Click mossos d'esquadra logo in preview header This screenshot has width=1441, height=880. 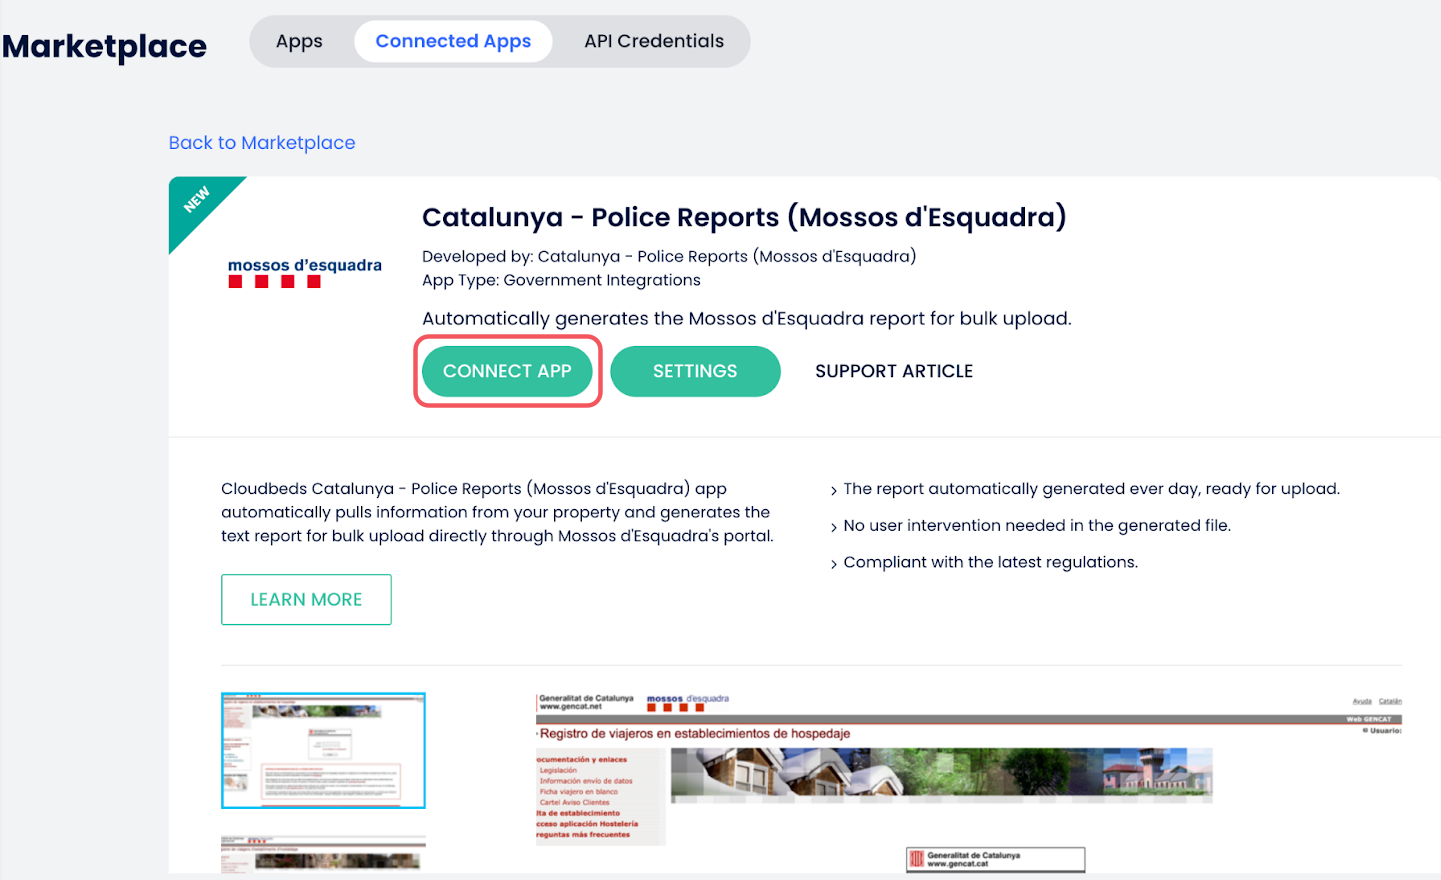(687, 702)
